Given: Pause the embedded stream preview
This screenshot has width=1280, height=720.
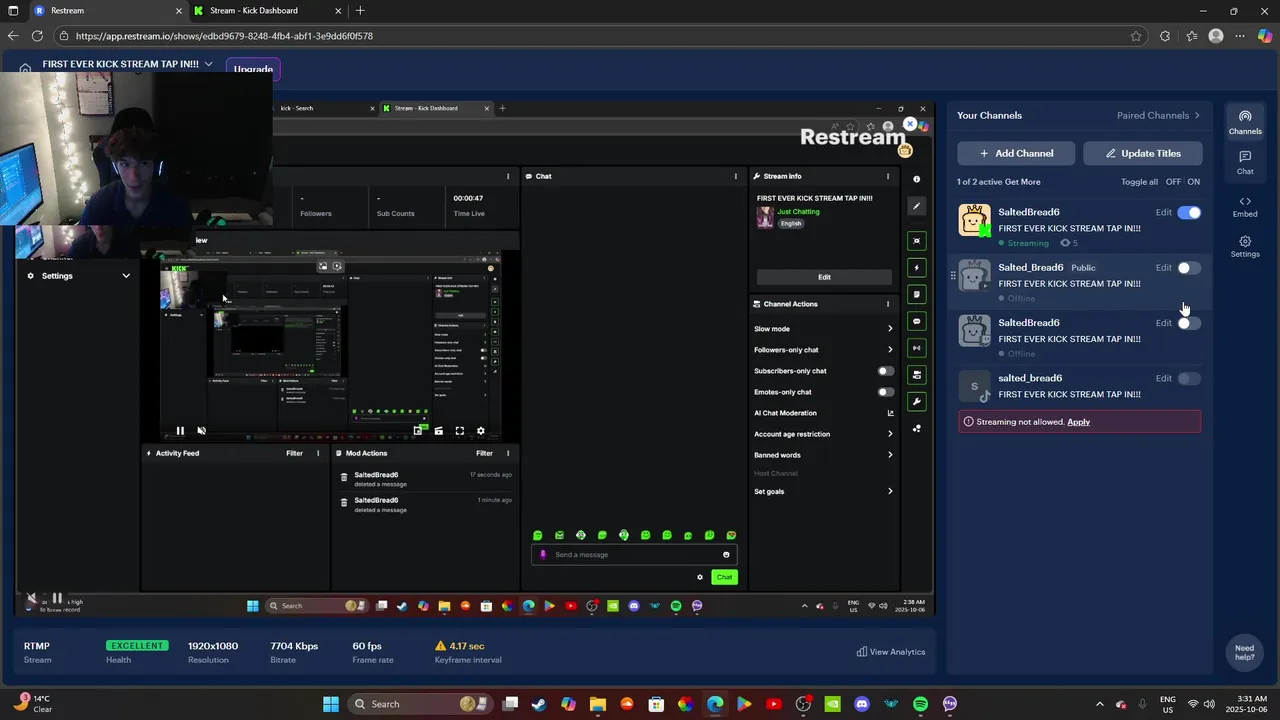Looking at the screenshot, I should 180,431.
